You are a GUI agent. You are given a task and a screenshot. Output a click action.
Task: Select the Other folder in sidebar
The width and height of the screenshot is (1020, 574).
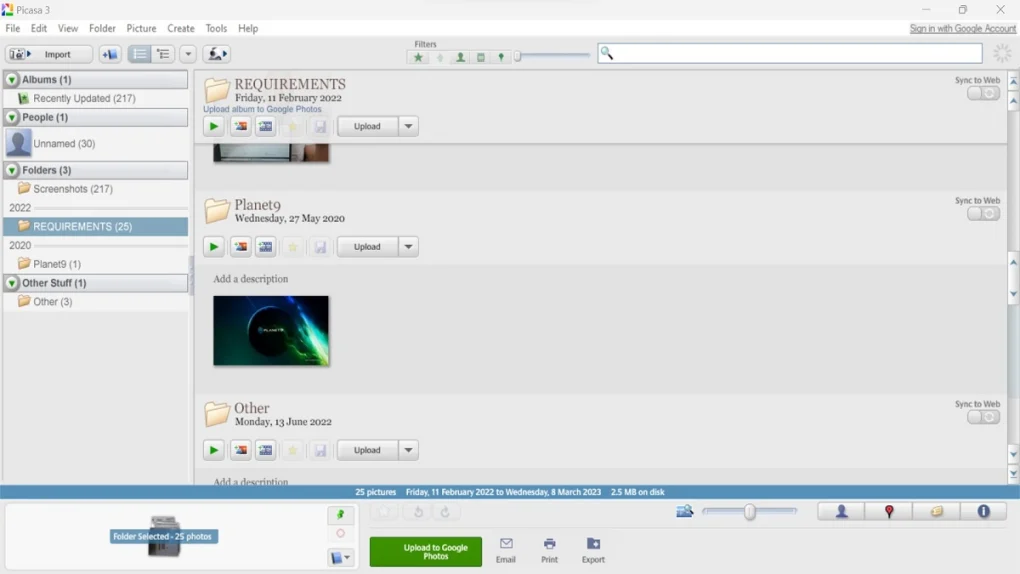tap(52, 302)
